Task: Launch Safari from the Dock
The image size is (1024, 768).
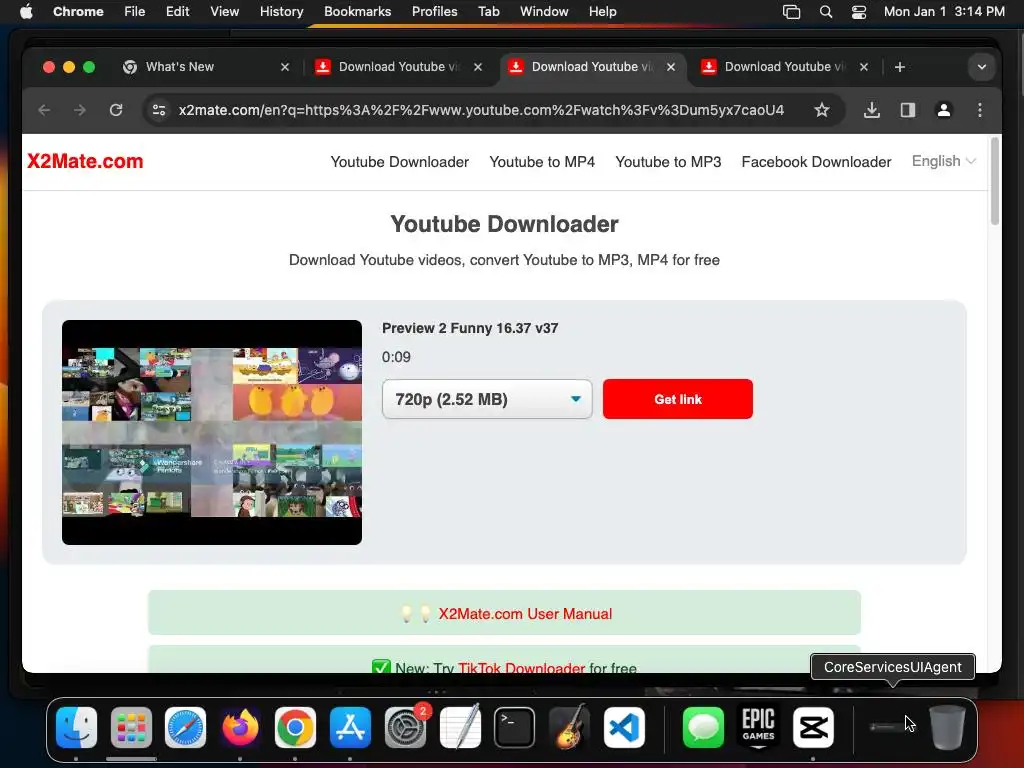Action: point(185,727)
